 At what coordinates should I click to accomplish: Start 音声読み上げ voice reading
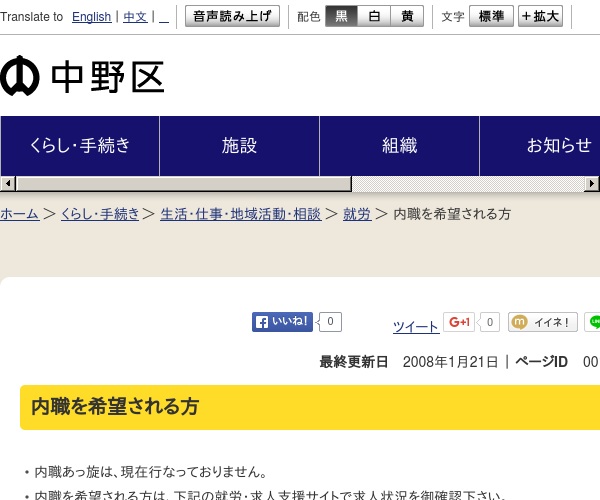point(232,16)
